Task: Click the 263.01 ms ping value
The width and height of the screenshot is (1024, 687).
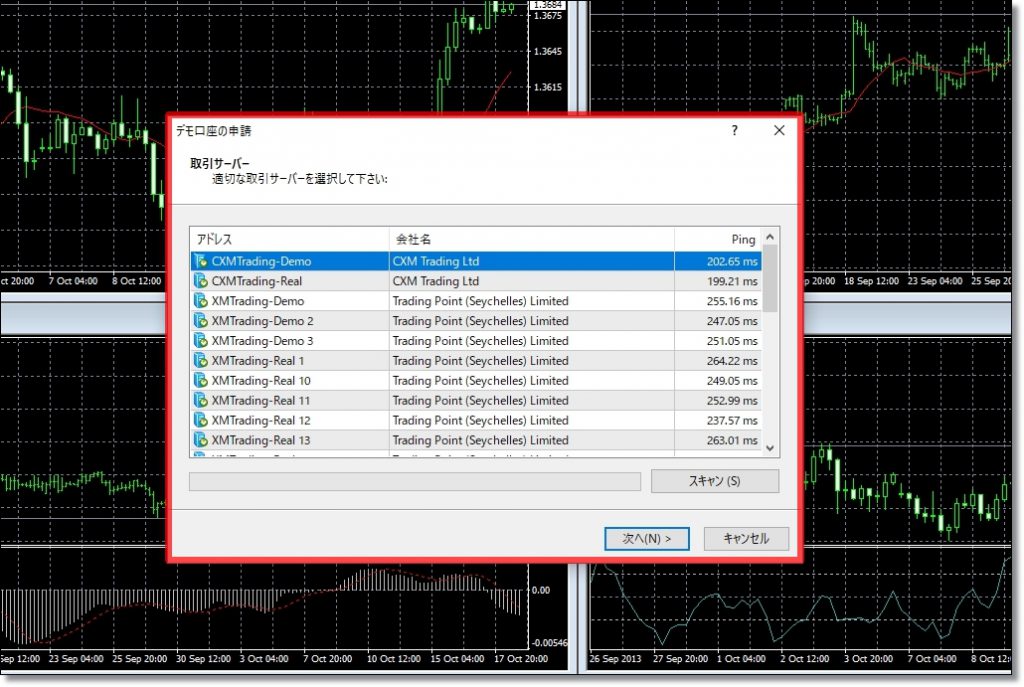Action: click(732, 440)
